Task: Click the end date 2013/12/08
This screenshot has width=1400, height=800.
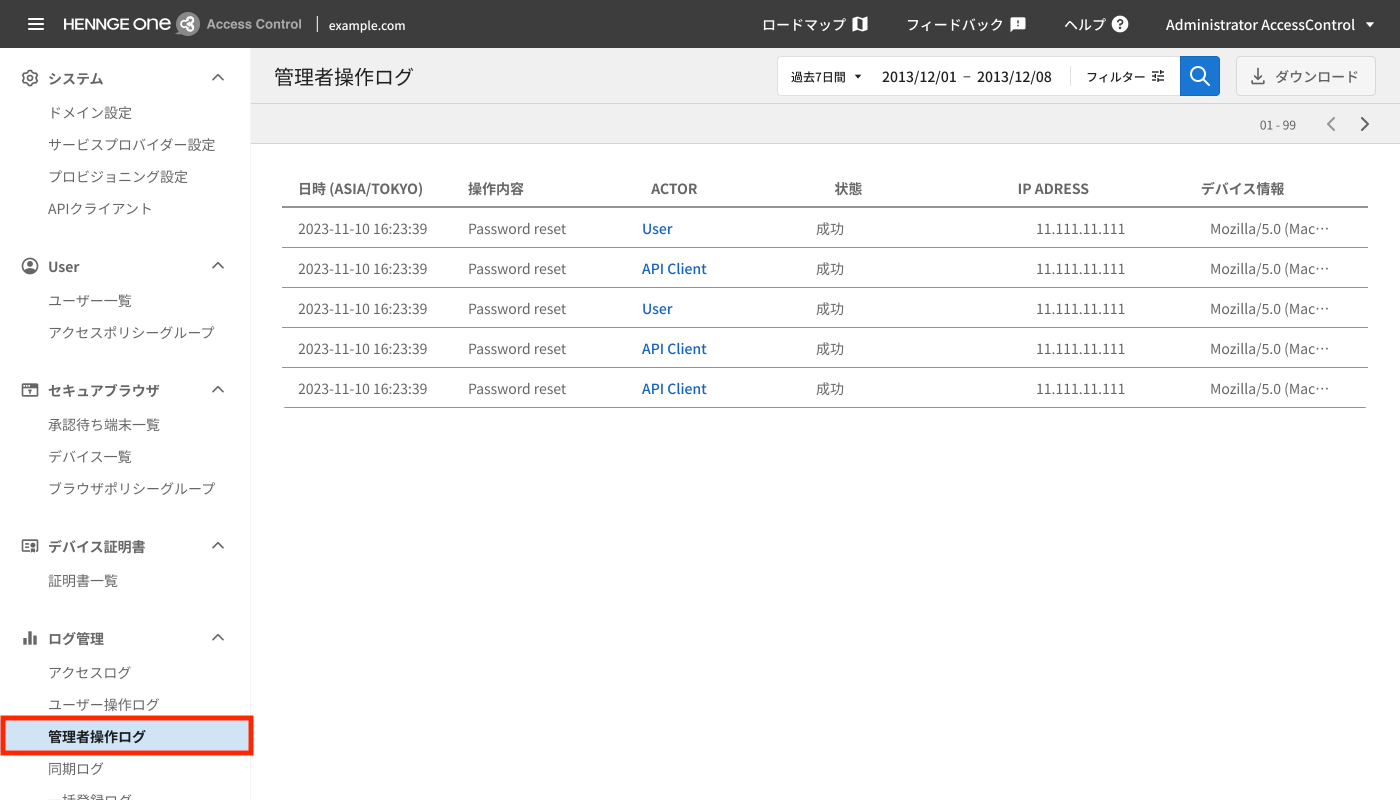Action: pyautogui.click(x=1014, y=76)
